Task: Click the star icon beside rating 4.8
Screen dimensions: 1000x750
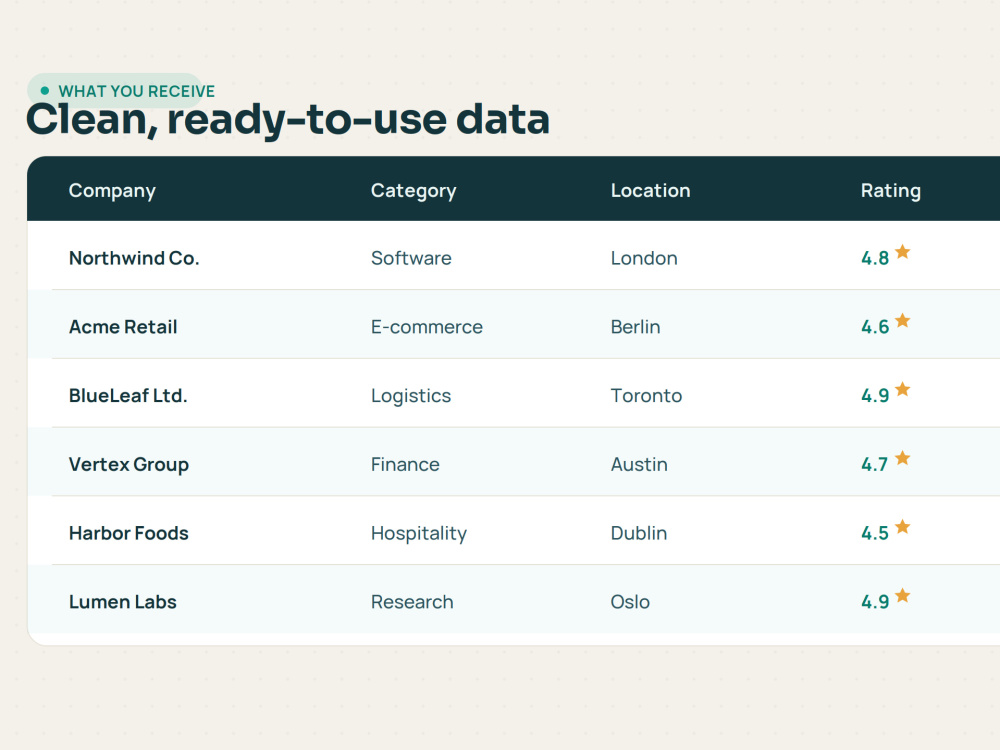Action: (x=902, y=252)
